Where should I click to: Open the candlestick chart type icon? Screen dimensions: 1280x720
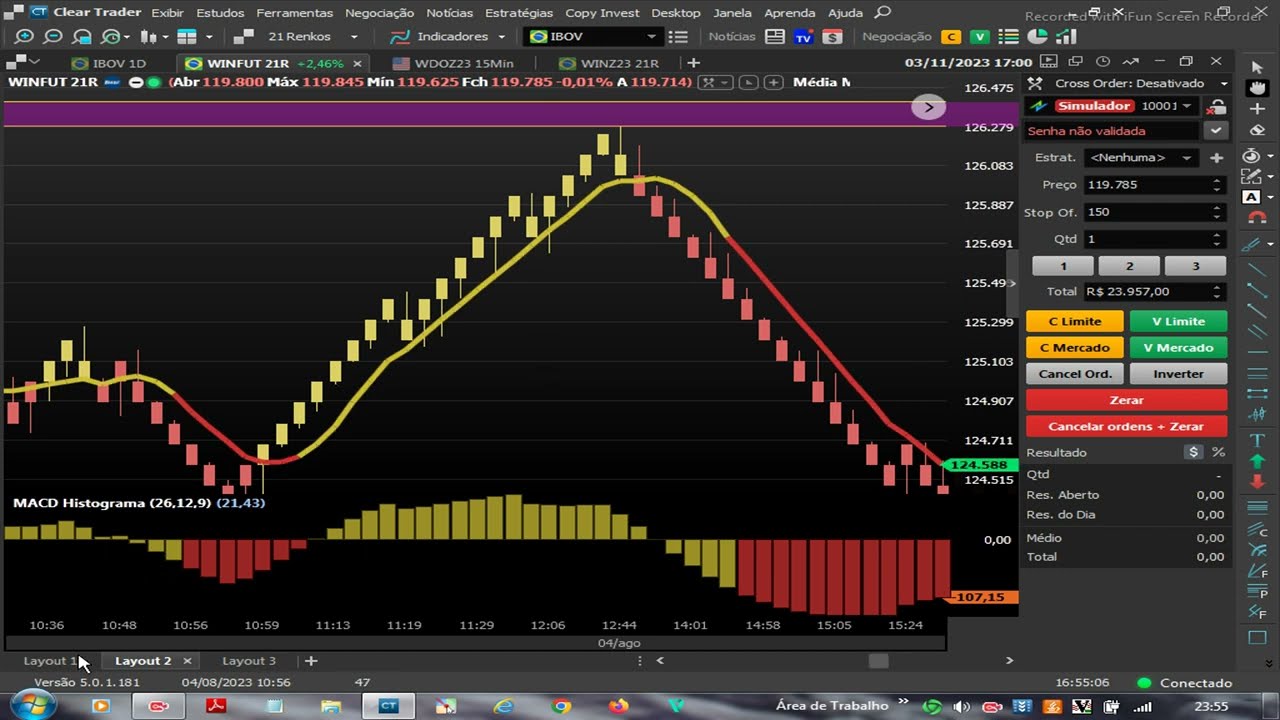148,36
